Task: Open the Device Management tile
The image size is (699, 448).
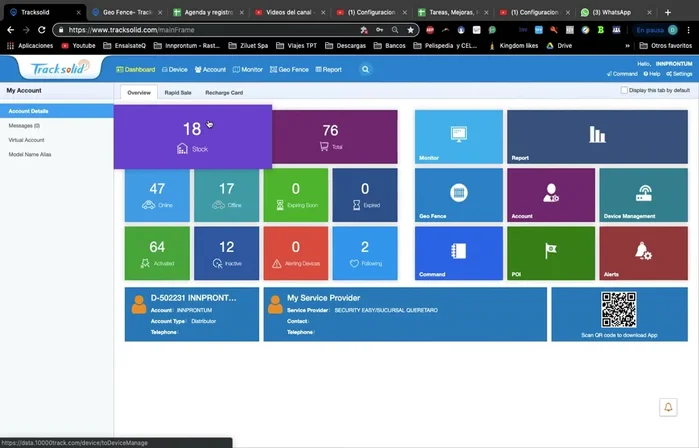Action: point(644,194)
